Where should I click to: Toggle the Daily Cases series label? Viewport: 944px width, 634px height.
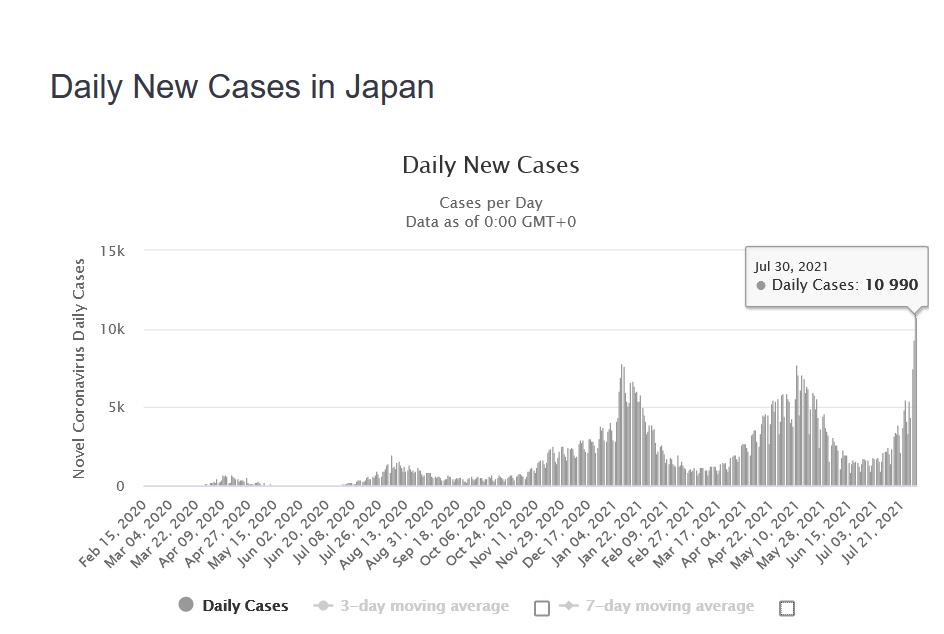pos(245,605)
